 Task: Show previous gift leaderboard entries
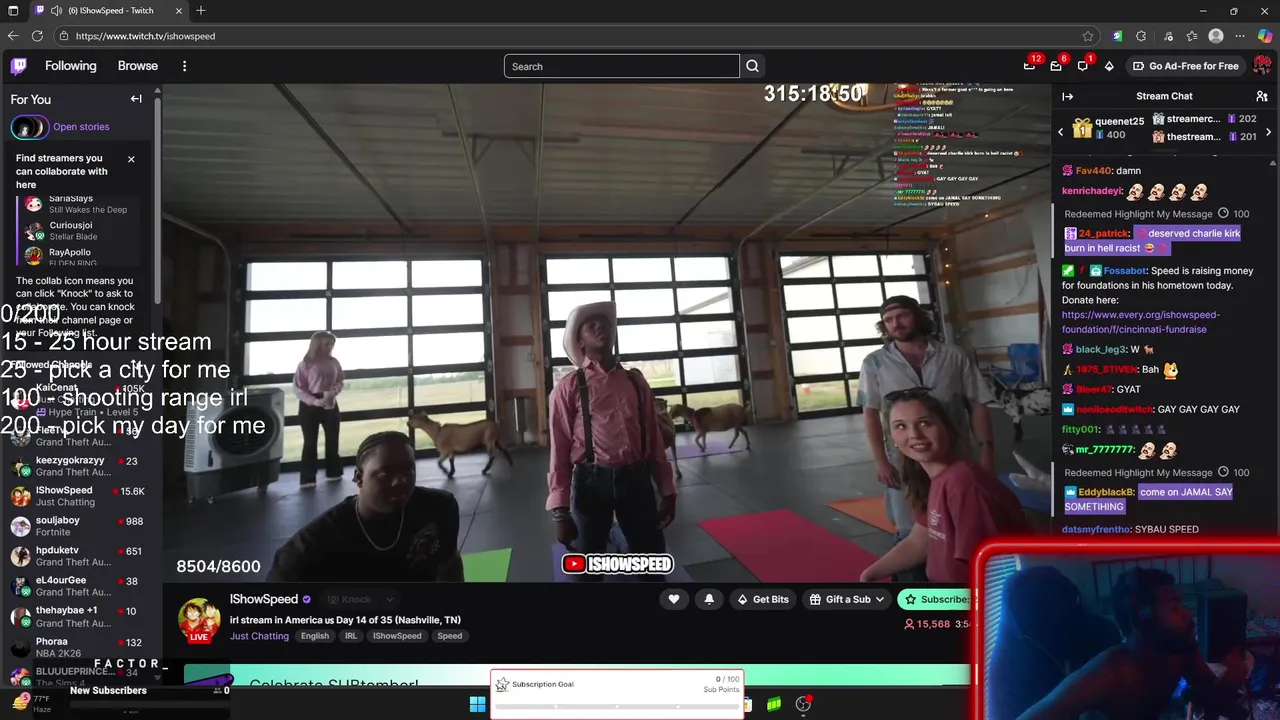(1061, 132)
